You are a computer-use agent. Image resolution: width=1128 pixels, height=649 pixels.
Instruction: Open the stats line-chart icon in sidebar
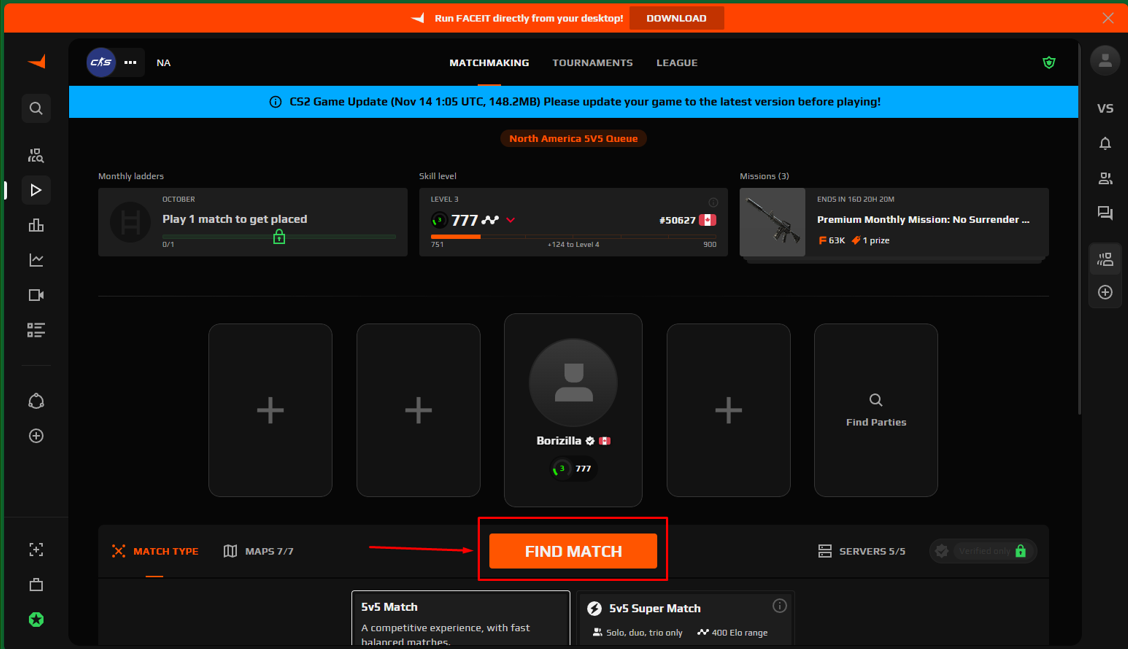[x=36, y=260]
